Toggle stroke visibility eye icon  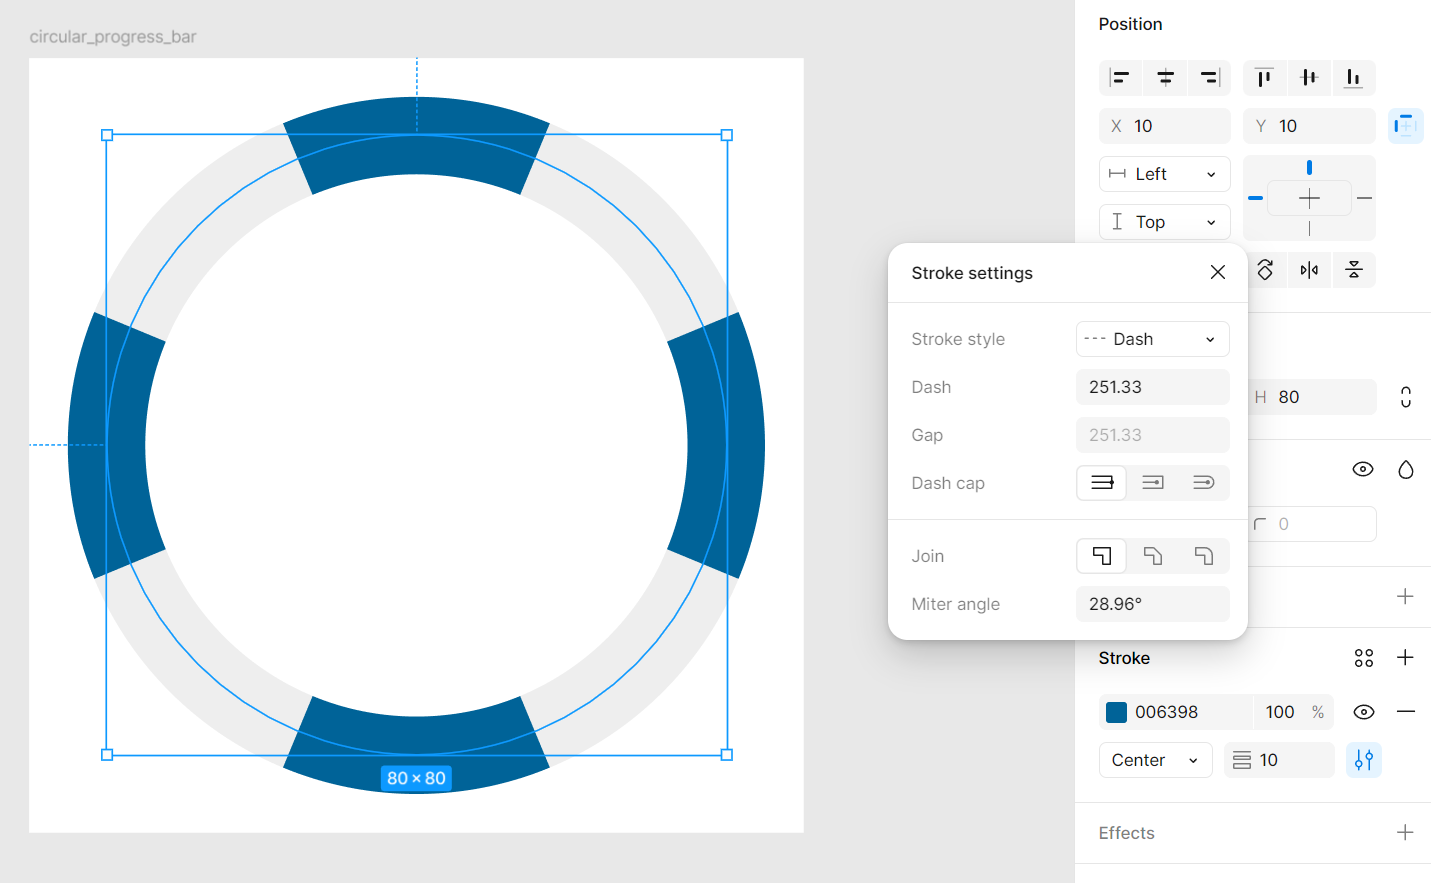point(1363,712)
